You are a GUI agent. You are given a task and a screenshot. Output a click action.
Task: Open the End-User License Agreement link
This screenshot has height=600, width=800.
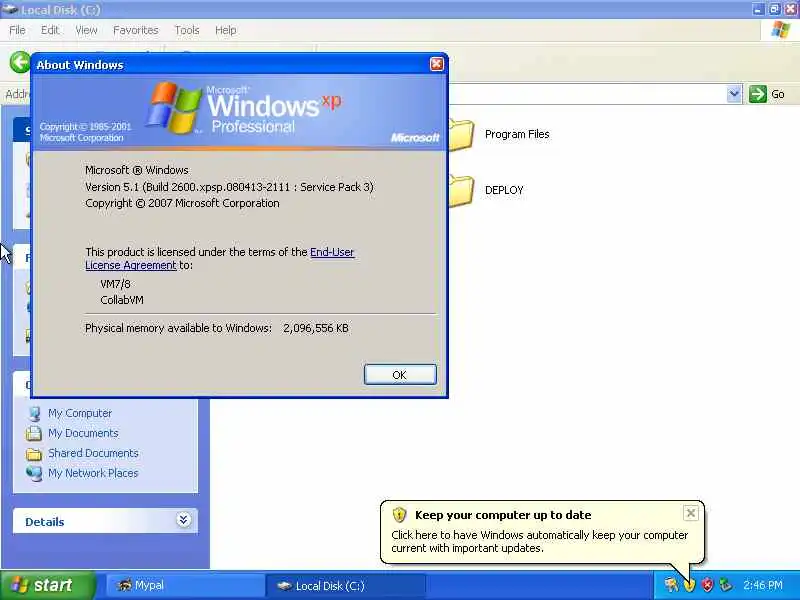click(332, 252)
